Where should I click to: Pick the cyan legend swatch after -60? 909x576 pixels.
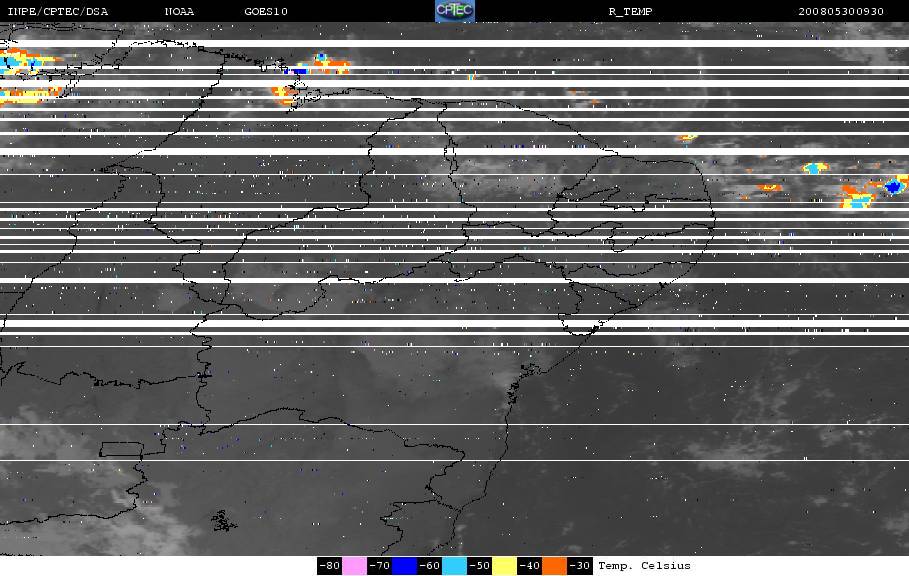coord(454,566)
